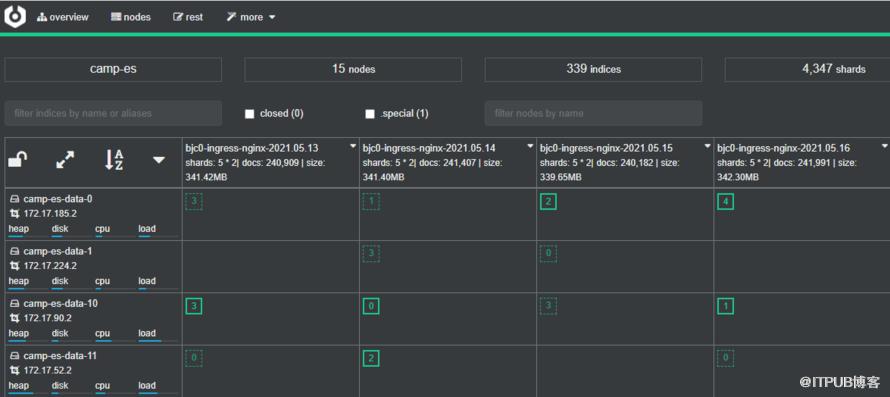
Task: Click node name camp-es-data-1
Action: [x=56, y=251]
